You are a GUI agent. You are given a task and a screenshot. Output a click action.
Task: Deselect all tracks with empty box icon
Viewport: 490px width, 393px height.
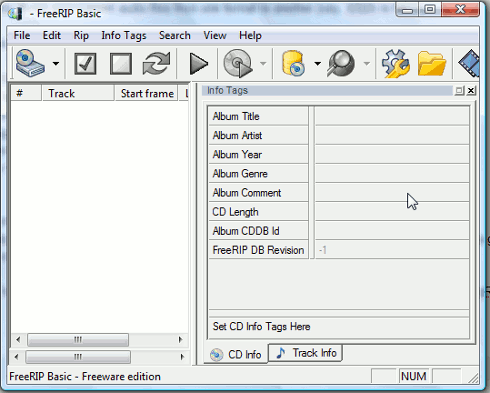coord(121,63)
